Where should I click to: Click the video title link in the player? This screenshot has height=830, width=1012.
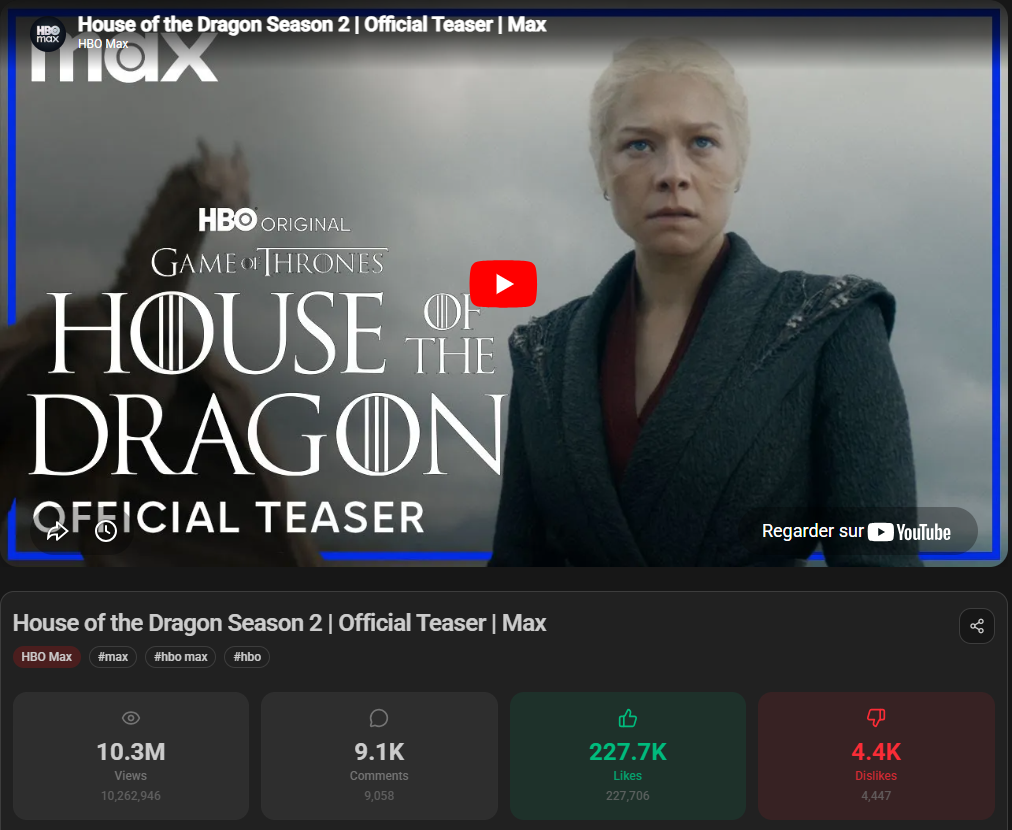tap(312, 25)
